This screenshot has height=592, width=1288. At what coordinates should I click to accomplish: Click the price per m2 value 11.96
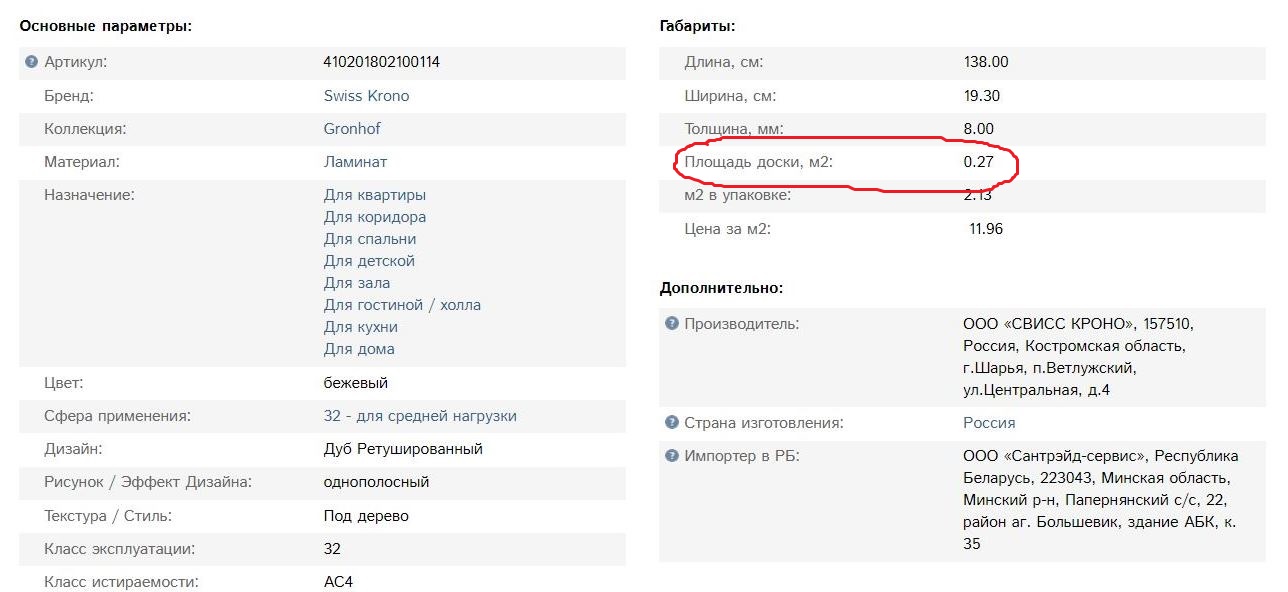(x=986, y=229)
